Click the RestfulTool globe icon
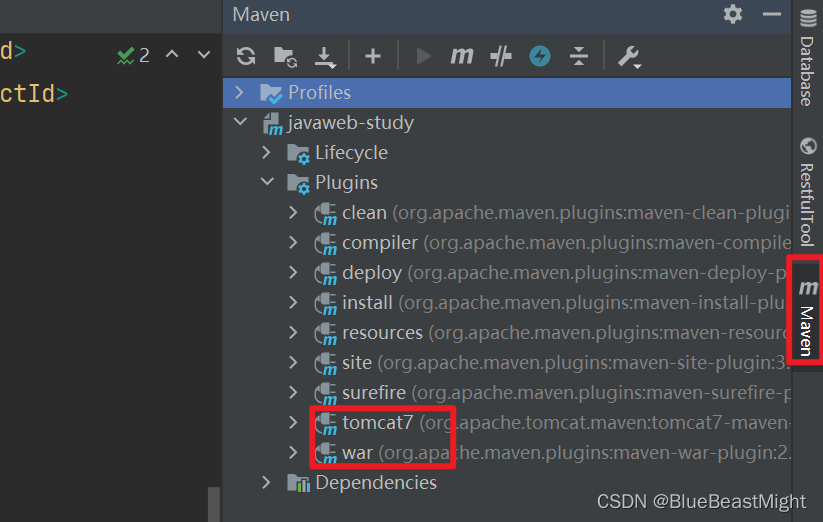This screenshot has width=823, height=522. click(x=808, y=146)
